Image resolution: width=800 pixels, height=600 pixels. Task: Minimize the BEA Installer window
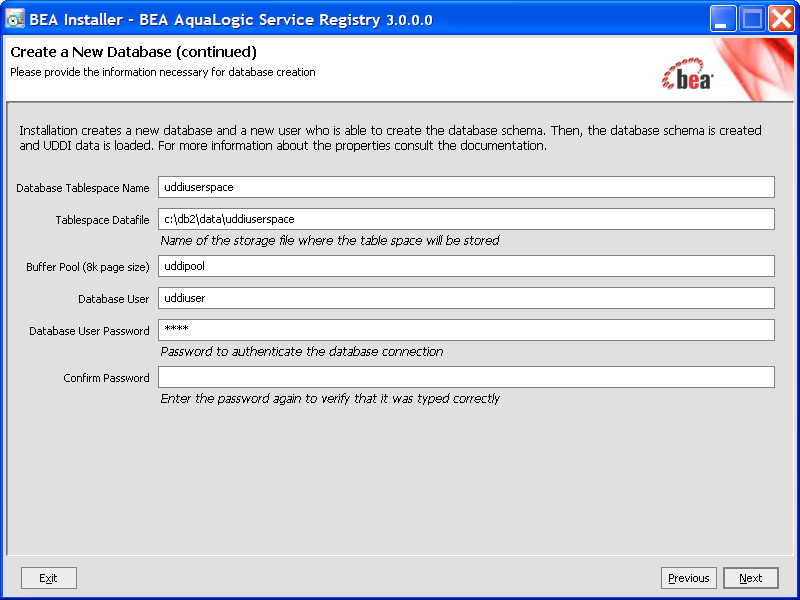(x=723, y=19)
